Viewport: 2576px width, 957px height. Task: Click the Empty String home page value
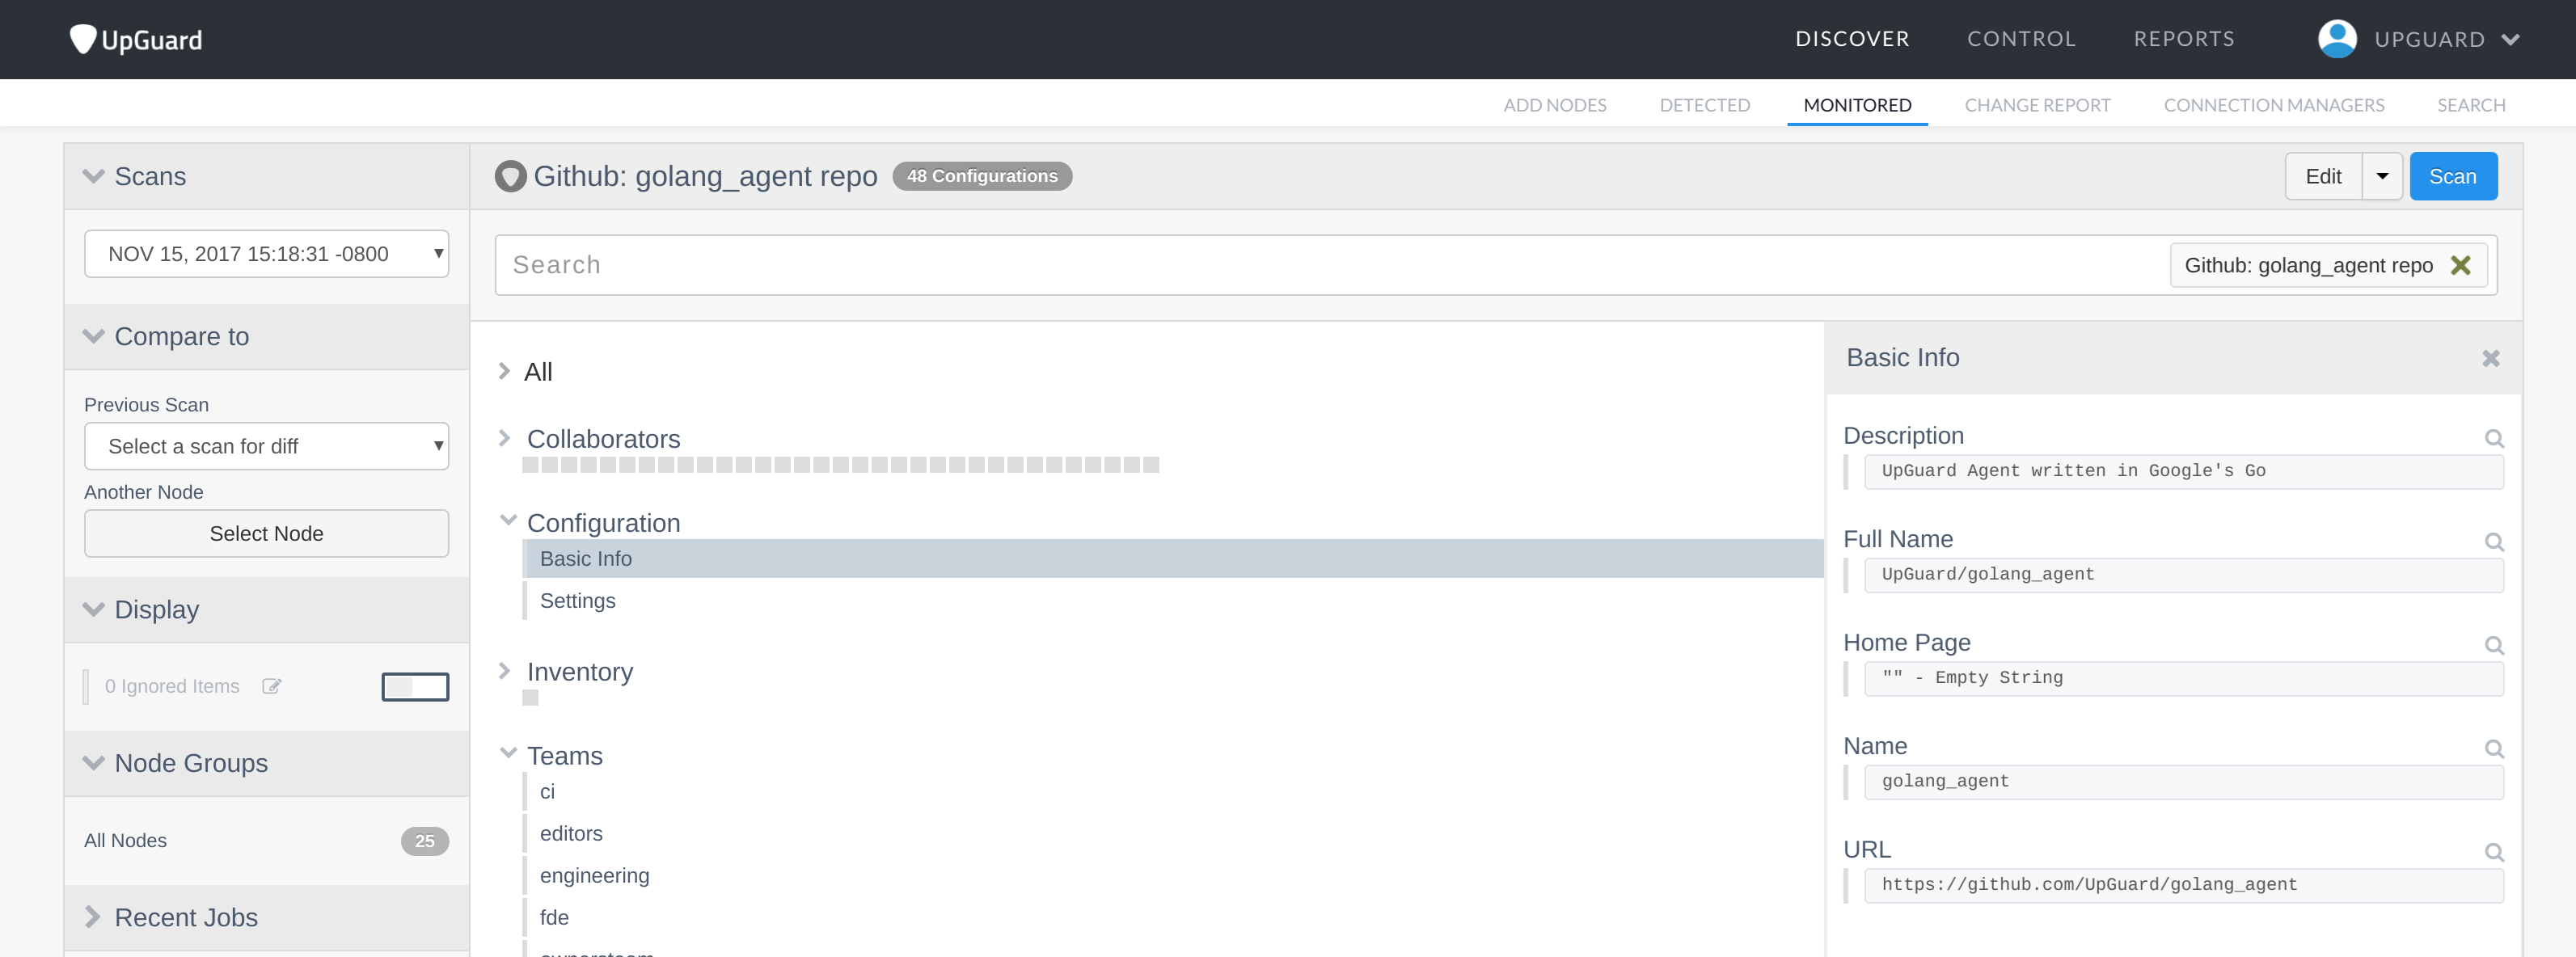pyautogui.click(x=2183, y=679)
